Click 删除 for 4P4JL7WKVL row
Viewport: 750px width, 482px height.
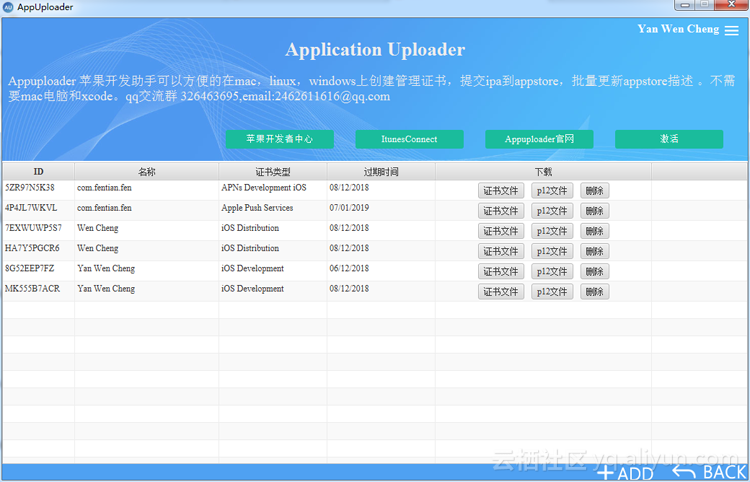(595, 211)
